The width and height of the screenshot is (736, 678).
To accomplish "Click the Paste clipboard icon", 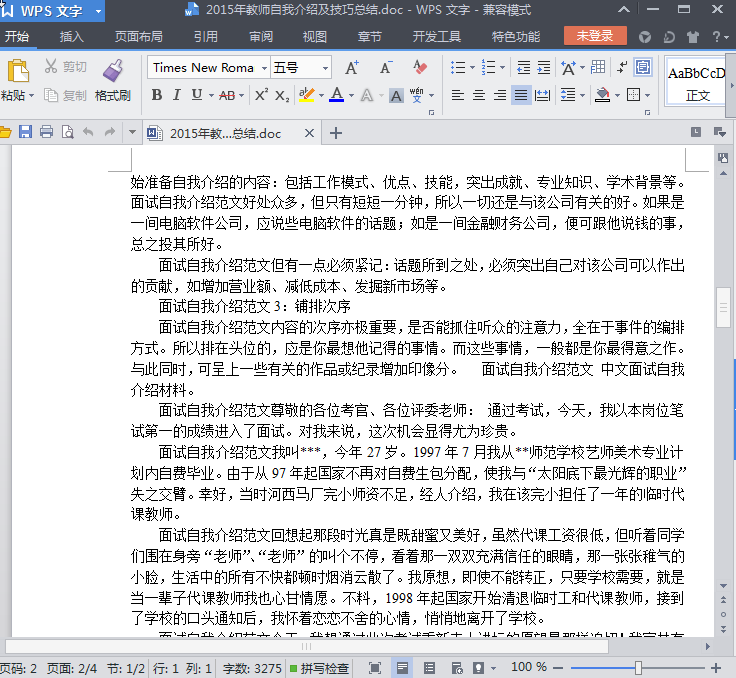I will pos(18,71).
